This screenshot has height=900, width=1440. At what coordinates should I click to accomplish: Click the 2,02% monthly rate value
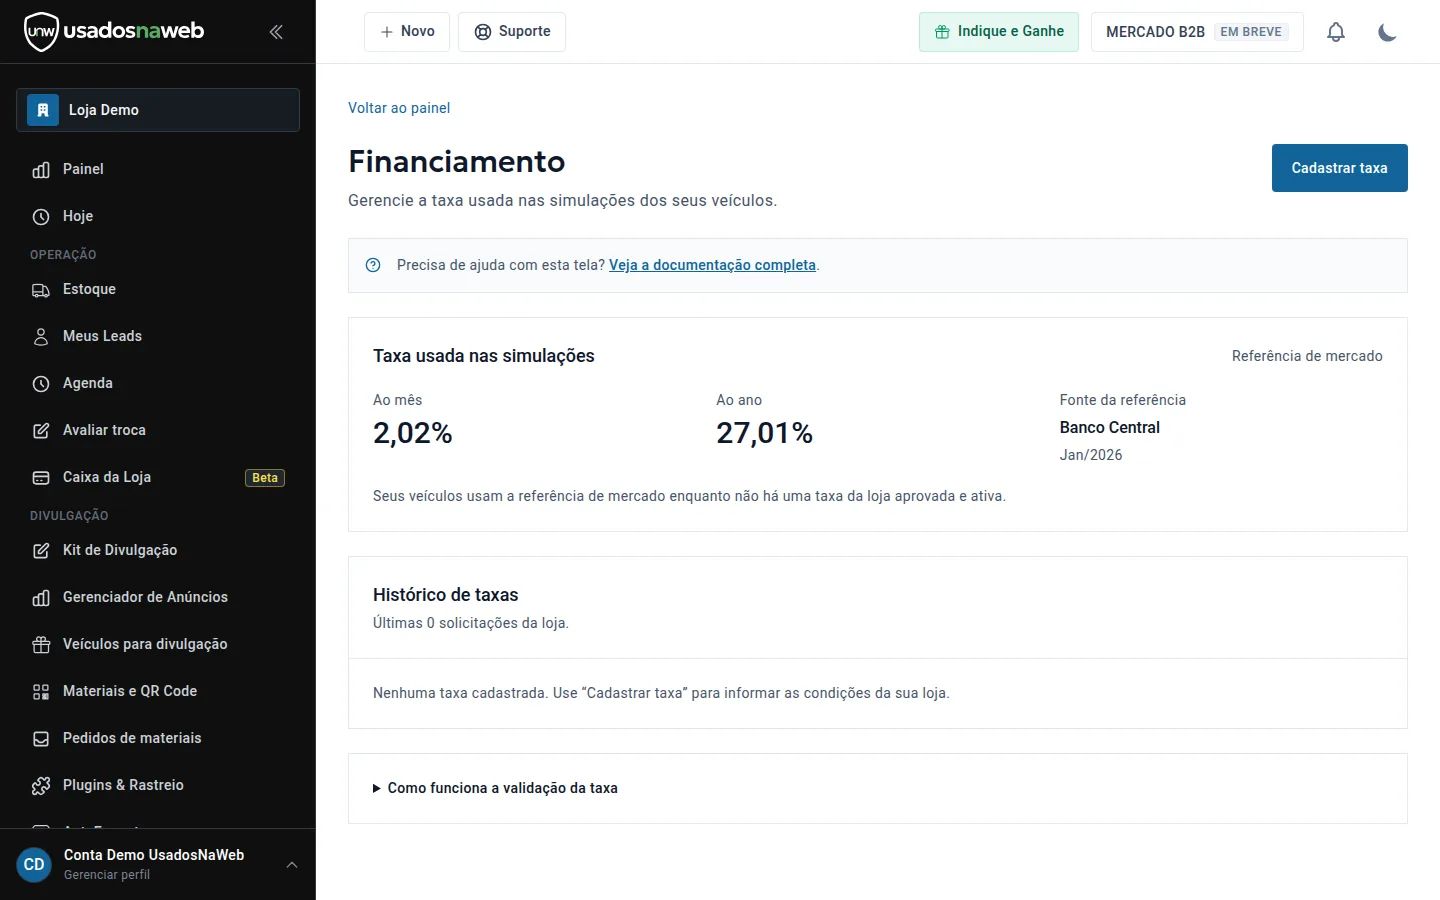click(x=412, y=433)
